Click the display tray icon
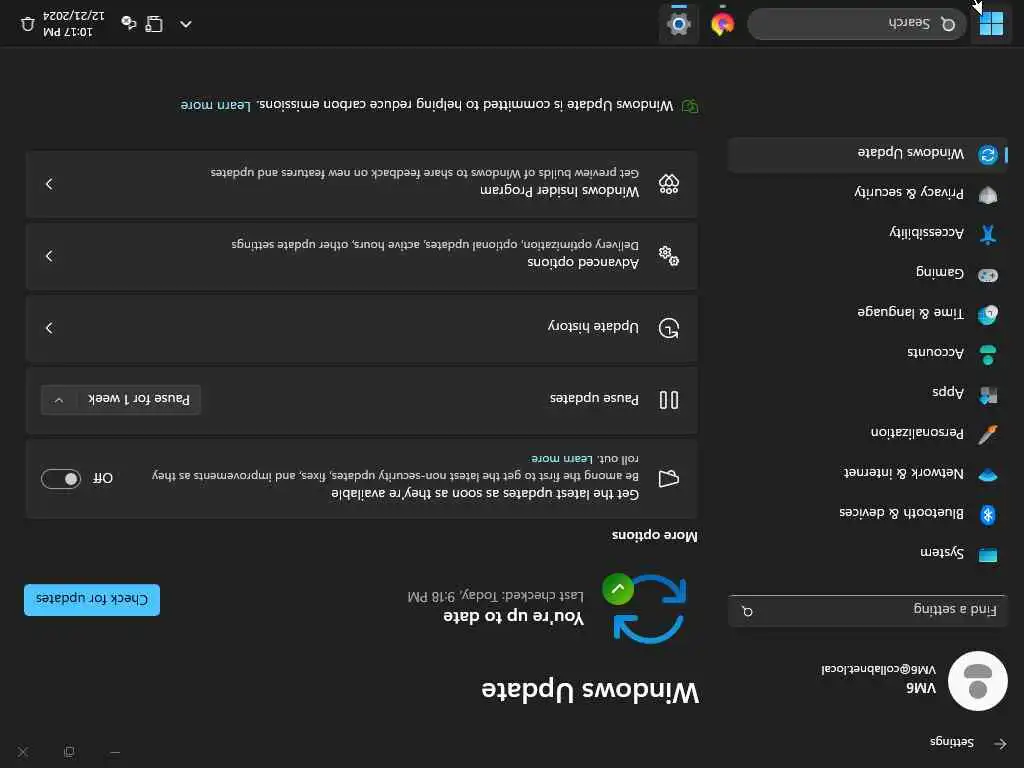The height and width of the screenshot is (768, 1024). (153, 24)
